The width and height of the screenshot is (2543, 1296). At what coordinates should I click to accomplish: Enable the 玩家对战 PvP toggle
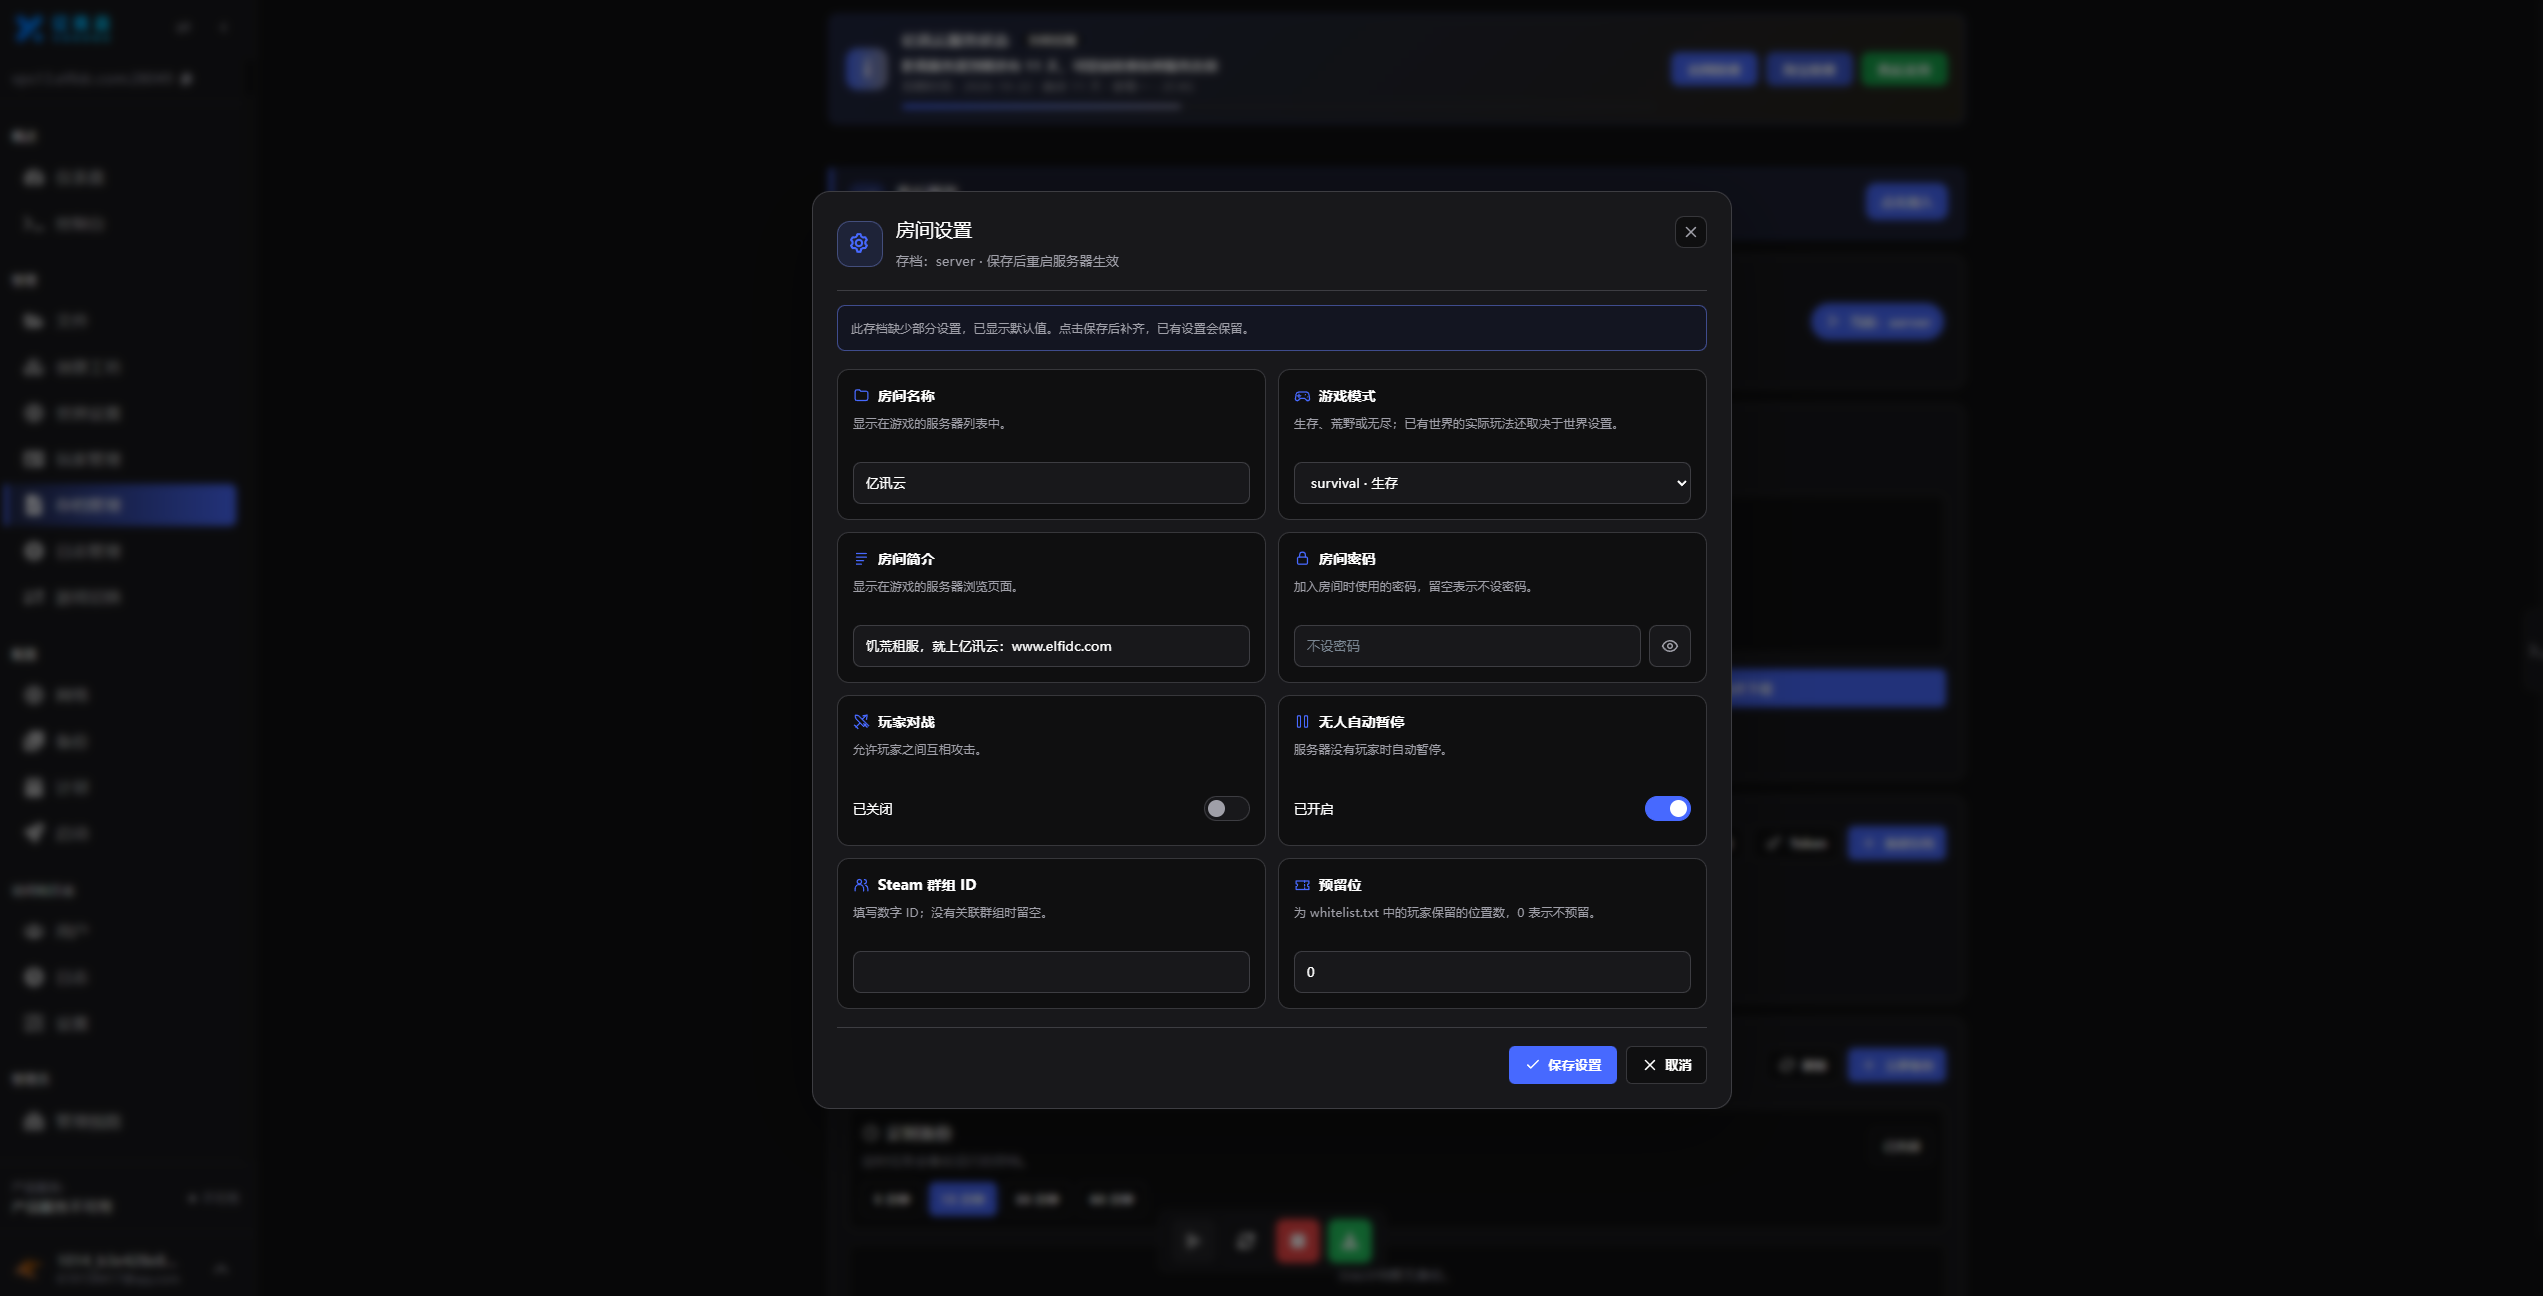(1226, 808)
